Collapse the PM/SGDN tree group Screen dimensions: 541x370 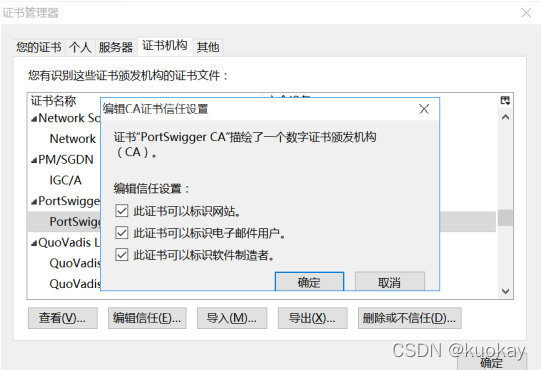[34, 160]
